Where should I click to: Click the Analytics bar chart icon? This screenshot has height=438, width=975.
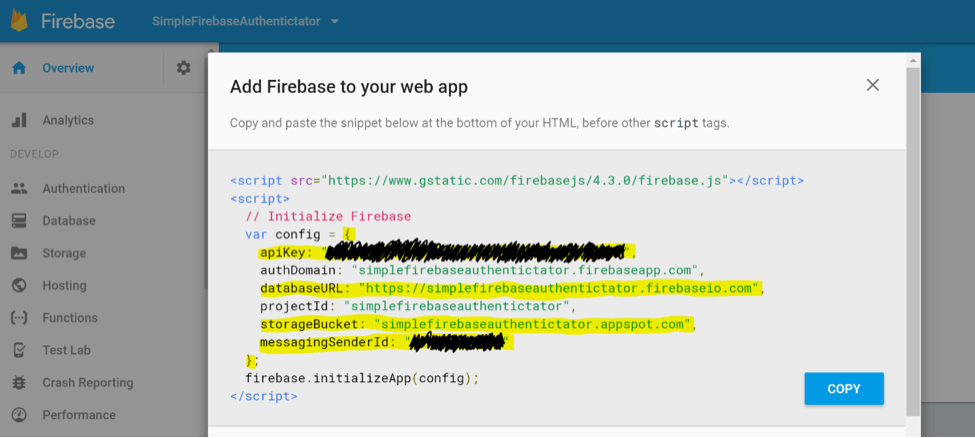pos(19,120)
